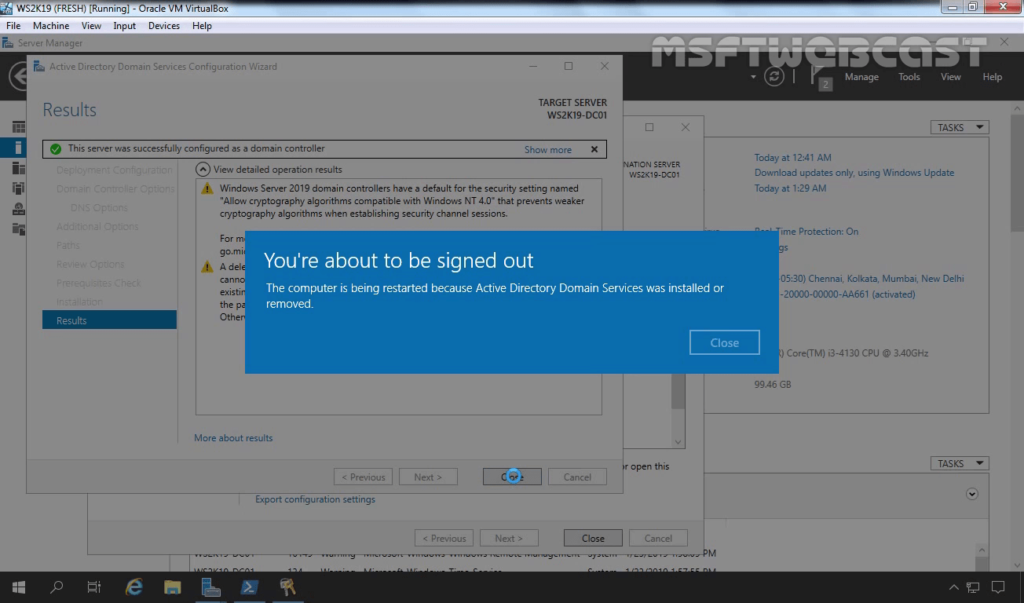This screenshot has width=1024, height=603.
Task: Open PowerShell from taskbar
Action: (249, 587)
